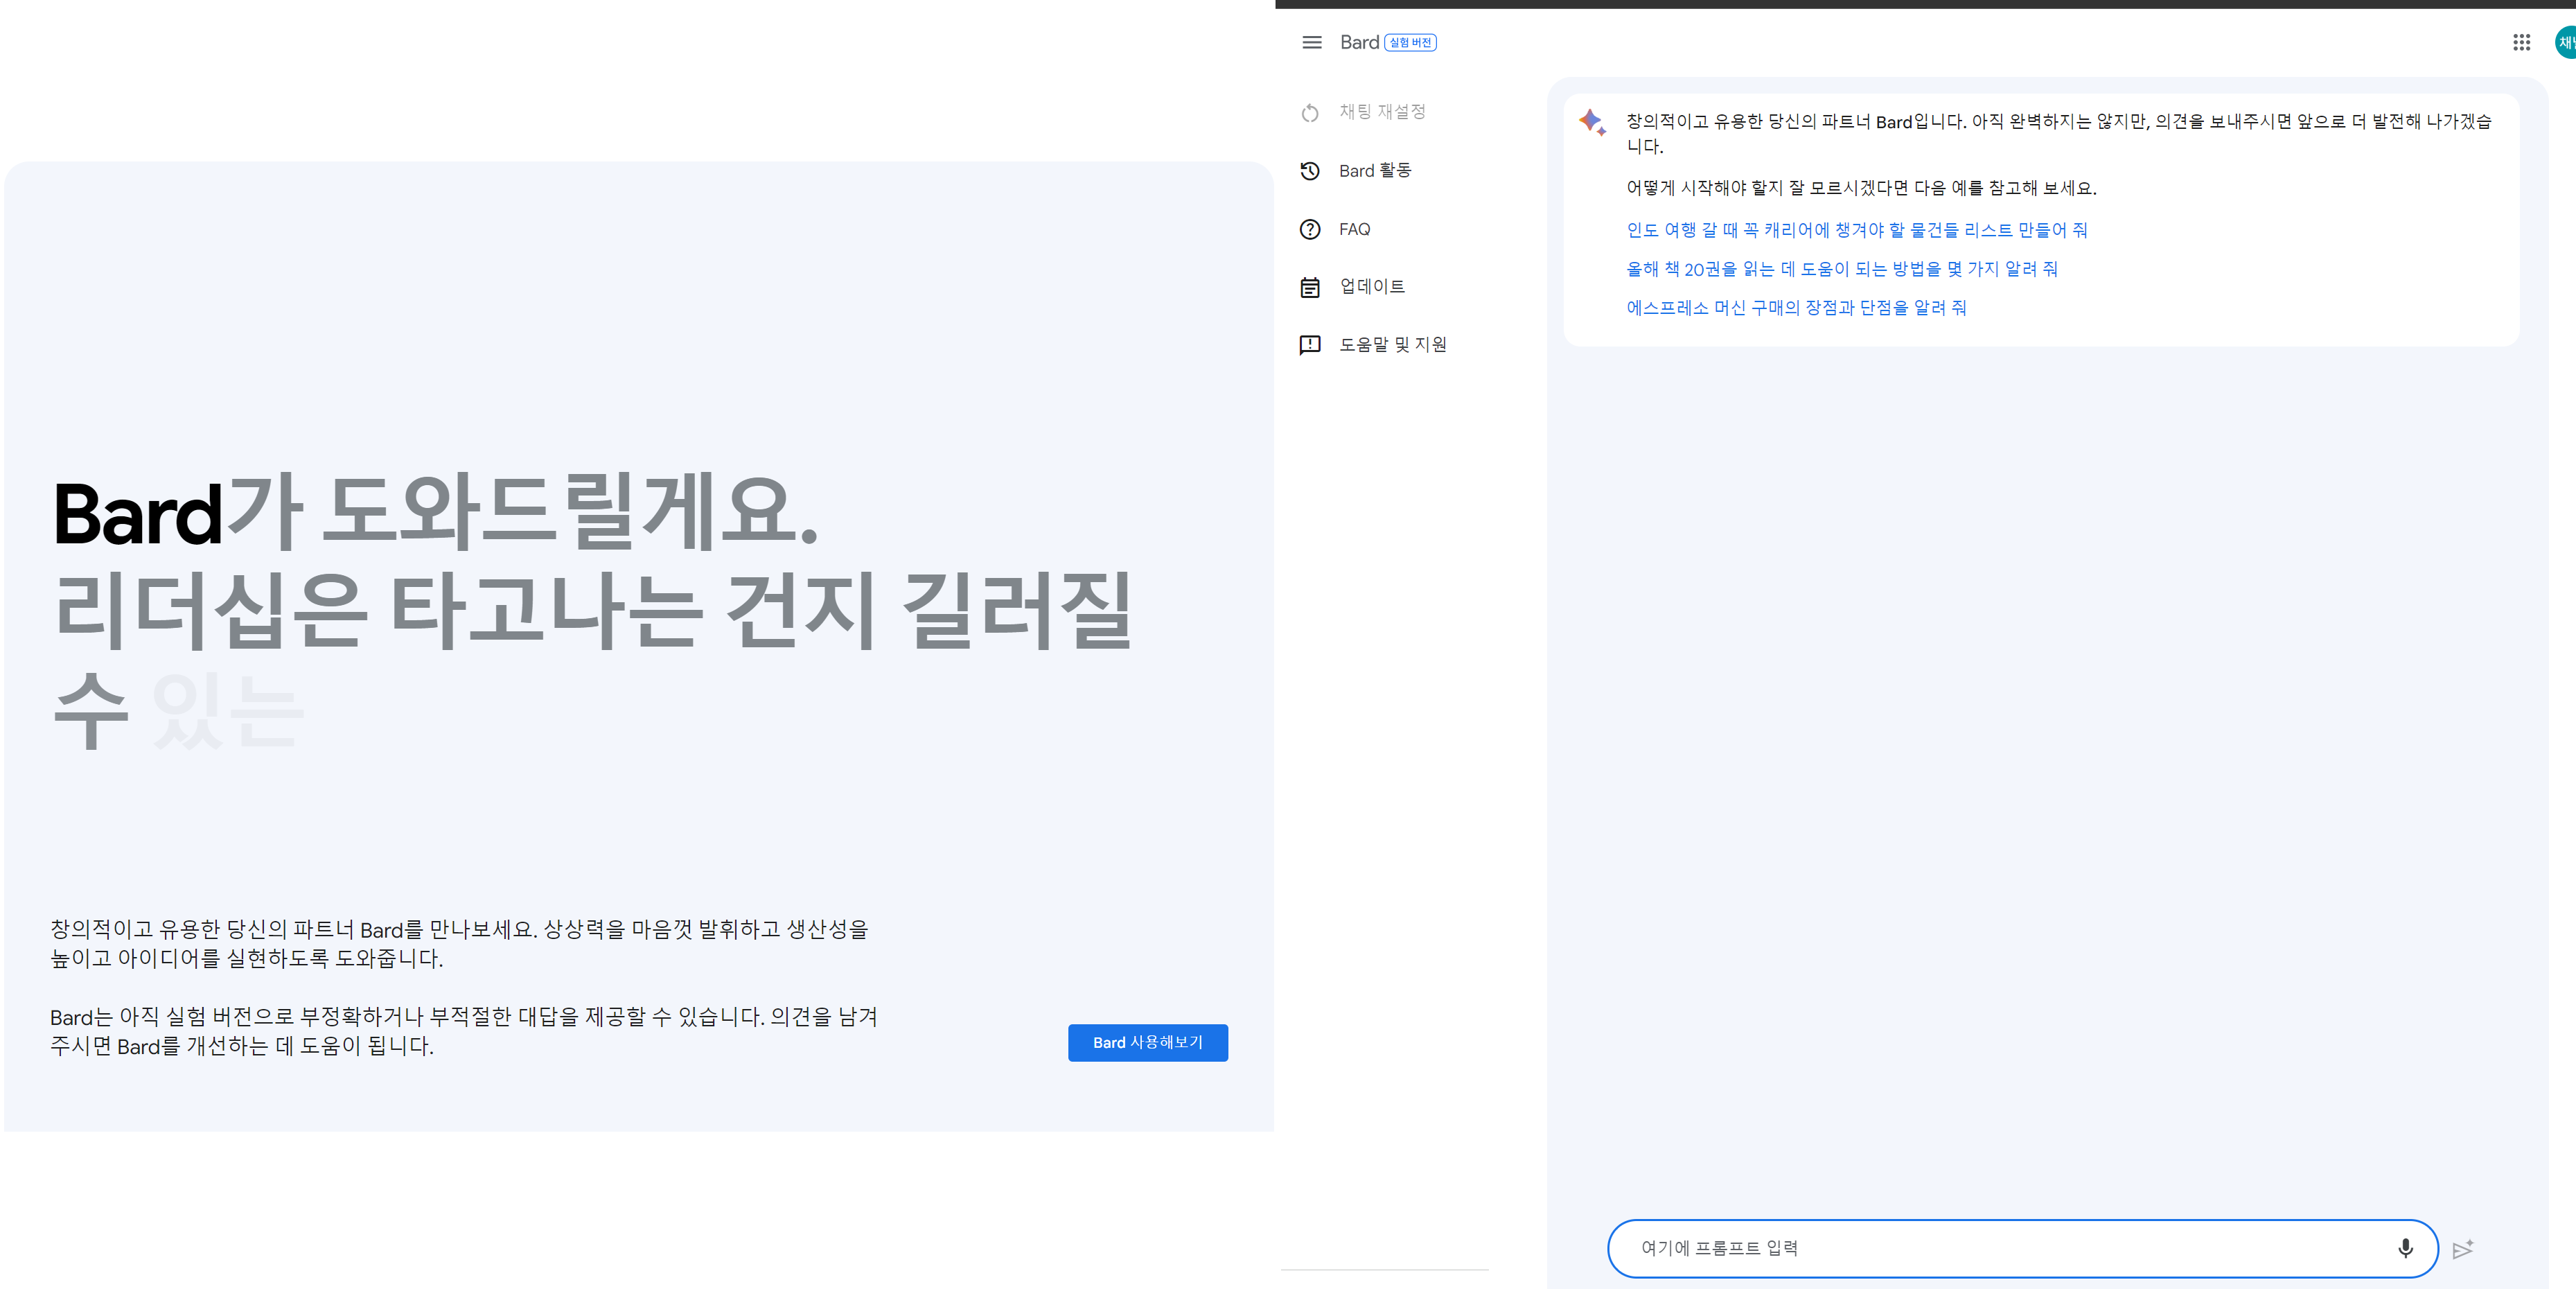Click the Bard 사용해보기 button
The height and width of the screenshot is (1289, 2576).
click(x=1147, y=1042)
